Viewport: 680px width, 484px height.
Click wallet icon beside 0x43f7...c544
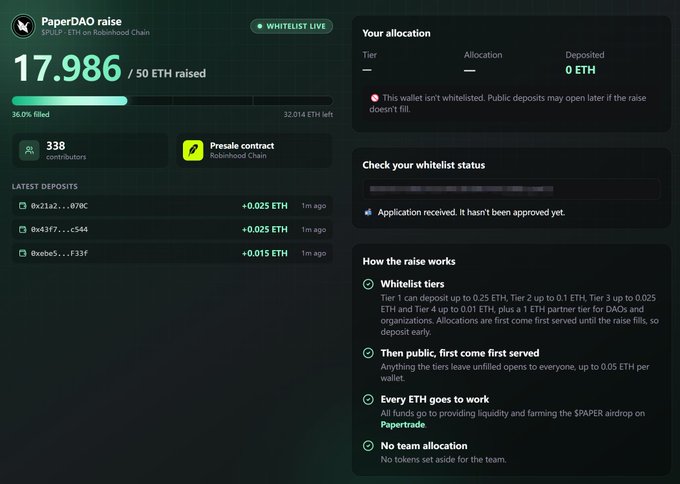click(23, 229)
